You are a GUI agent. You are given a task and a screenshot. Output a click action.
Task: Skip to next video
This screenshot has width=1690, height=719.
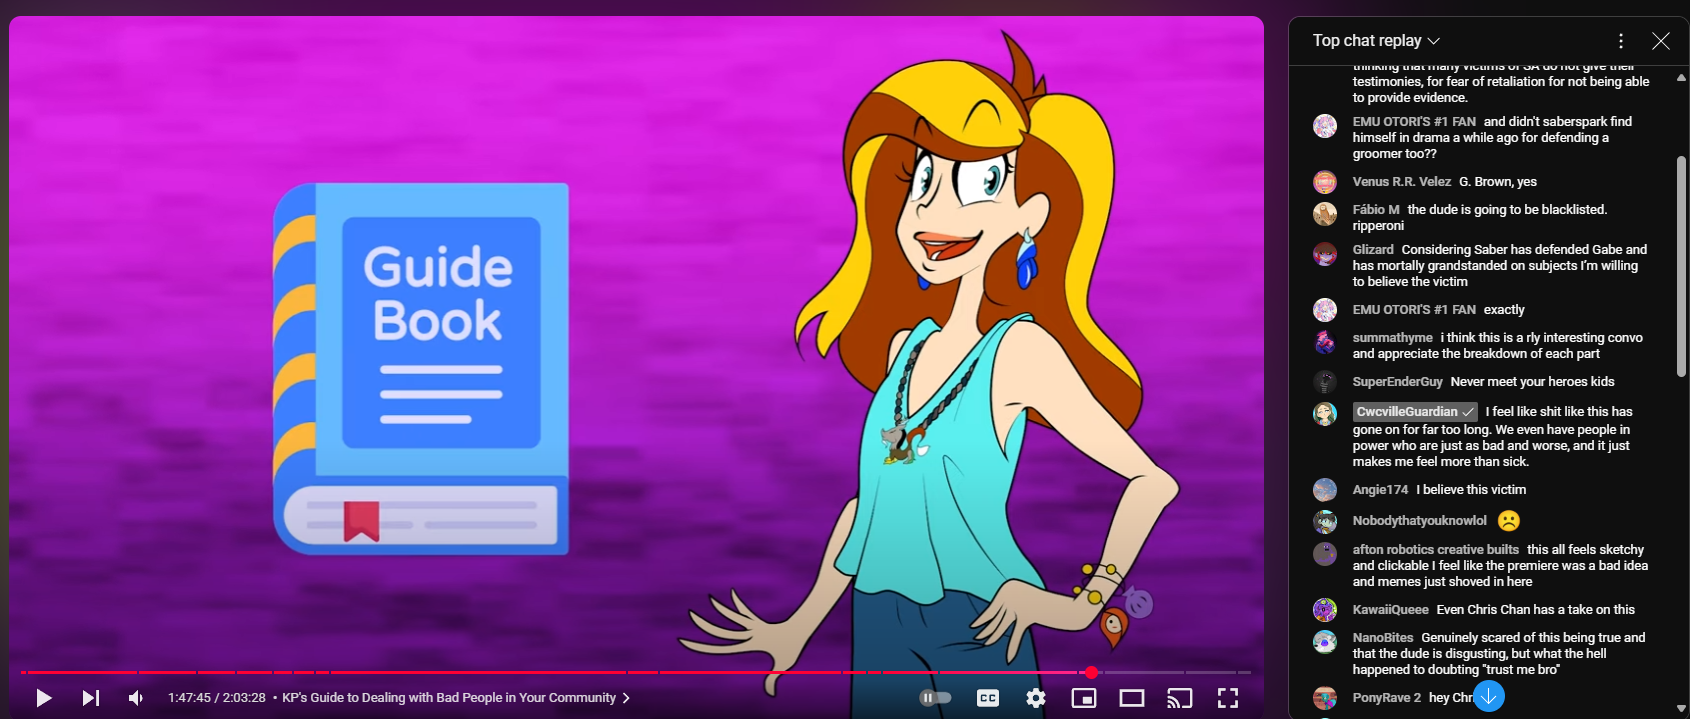tap(90, 698)
